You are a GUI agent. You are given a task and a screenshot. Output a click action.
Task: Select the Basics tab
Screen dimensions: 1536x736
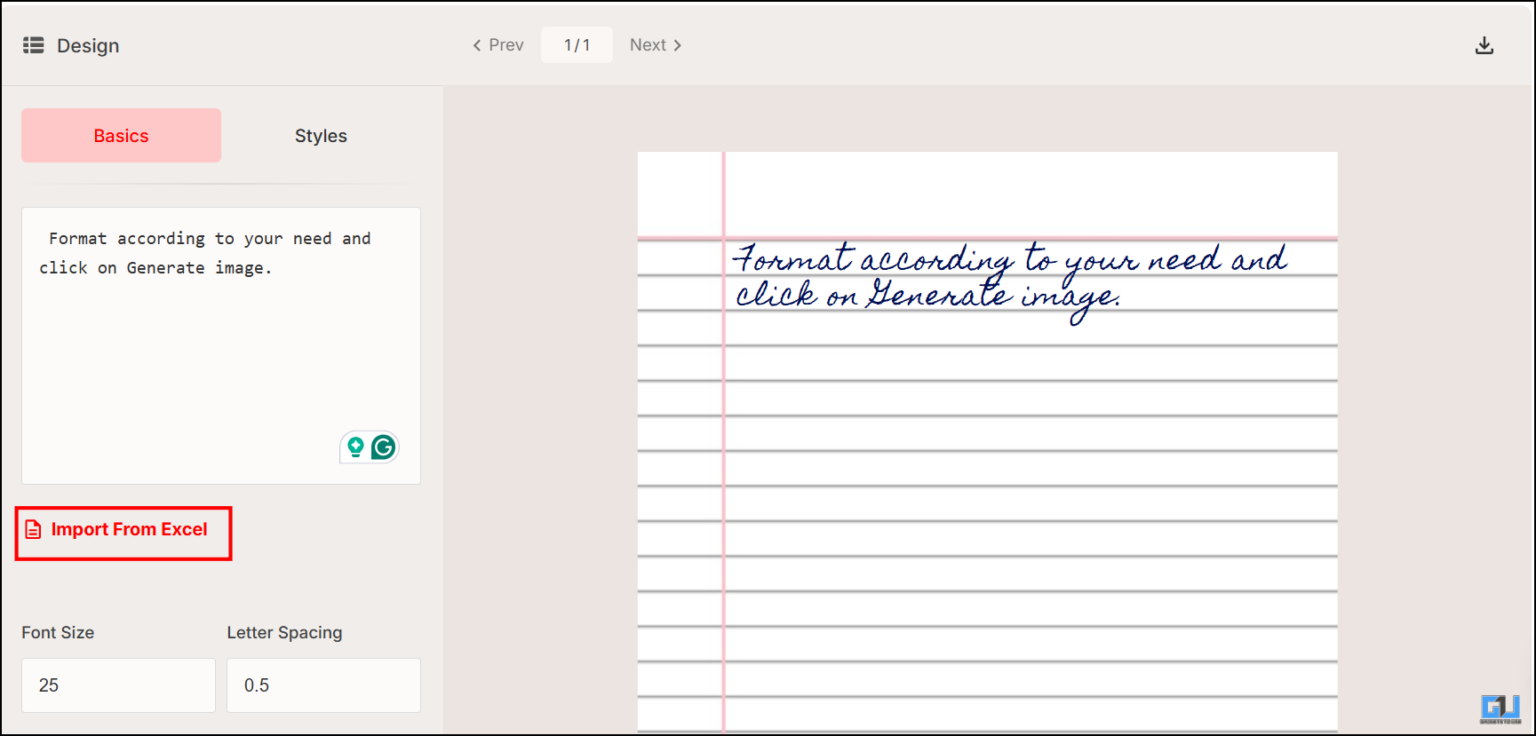pos(120,135)
